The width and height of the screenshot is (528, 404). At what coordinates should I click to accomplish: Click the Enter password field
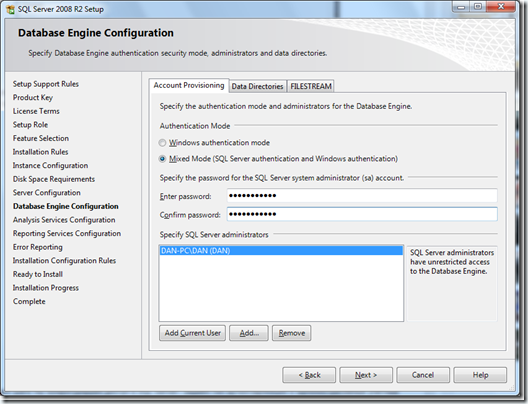(362, 196)
